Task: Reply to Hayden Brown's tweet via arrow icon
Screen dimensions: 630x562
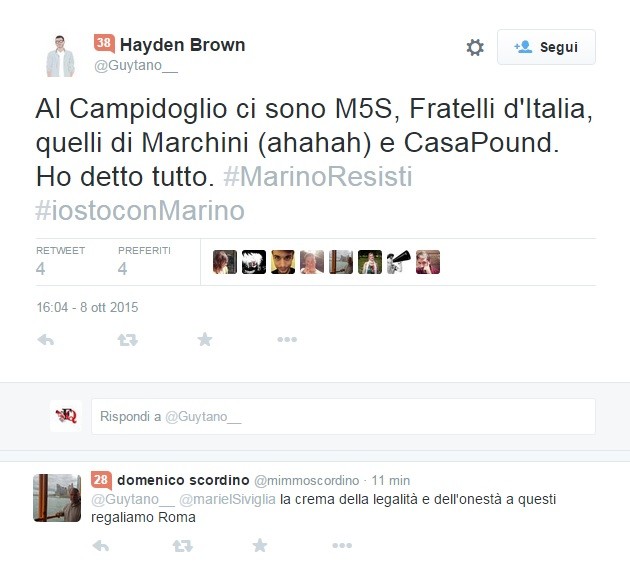Action: [x=45, y=340]
